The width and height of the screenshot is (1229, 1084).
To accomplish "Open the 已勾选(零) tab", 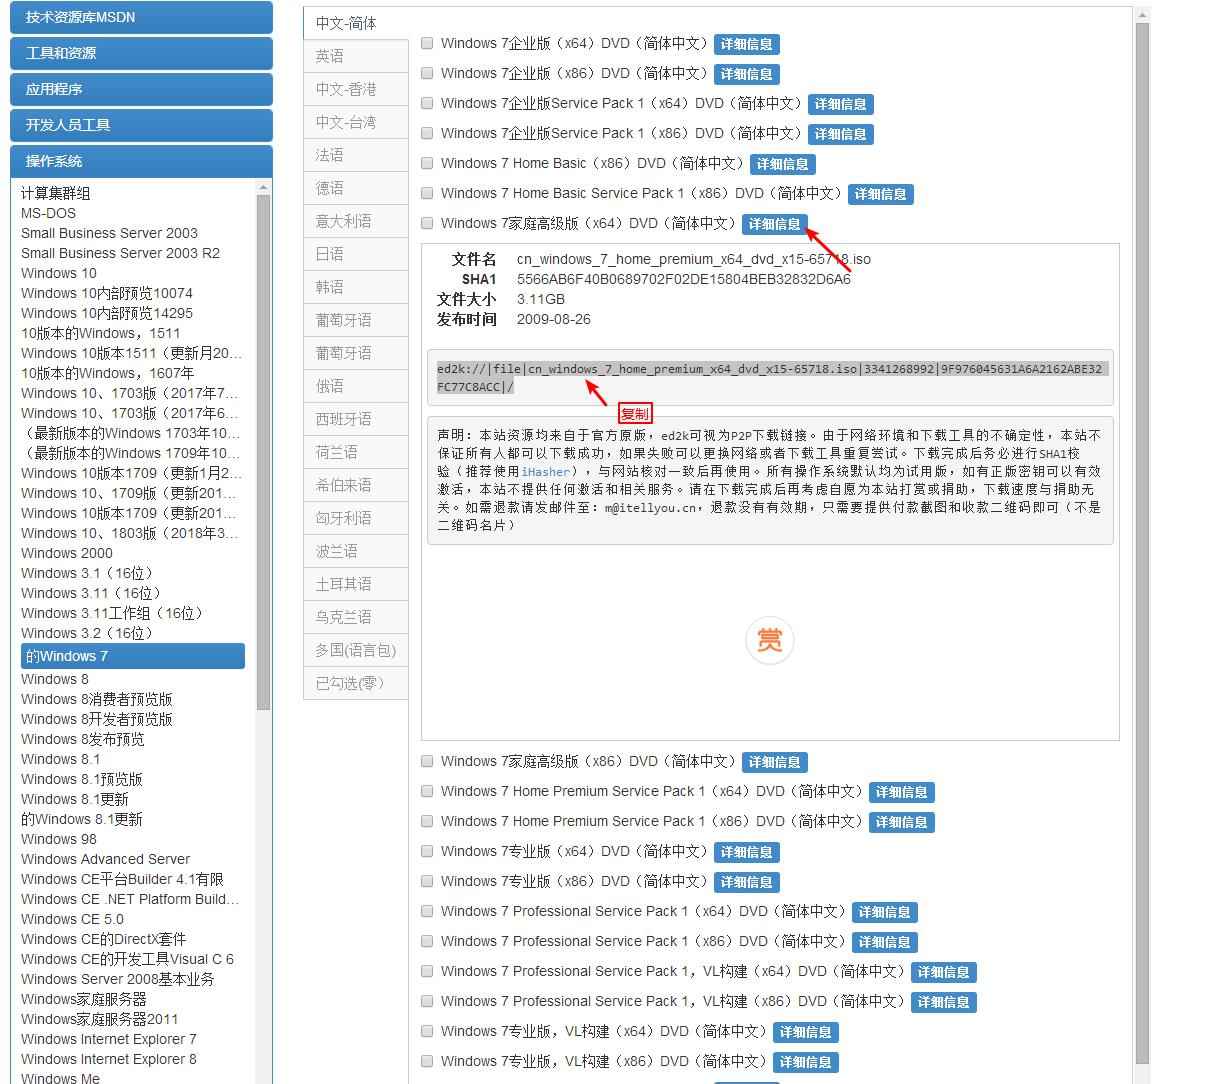I will (355, 683).
